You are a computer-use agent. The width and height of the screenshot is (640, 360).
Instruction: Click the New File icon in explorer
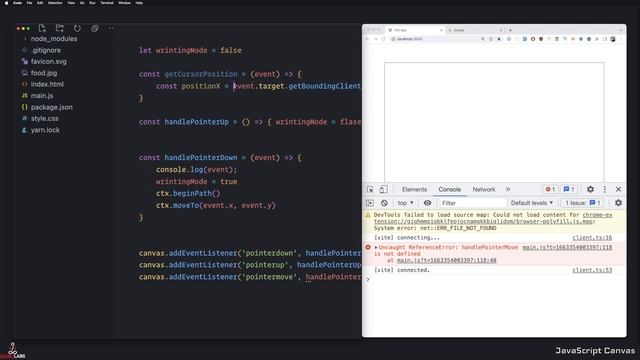(42, 28)
